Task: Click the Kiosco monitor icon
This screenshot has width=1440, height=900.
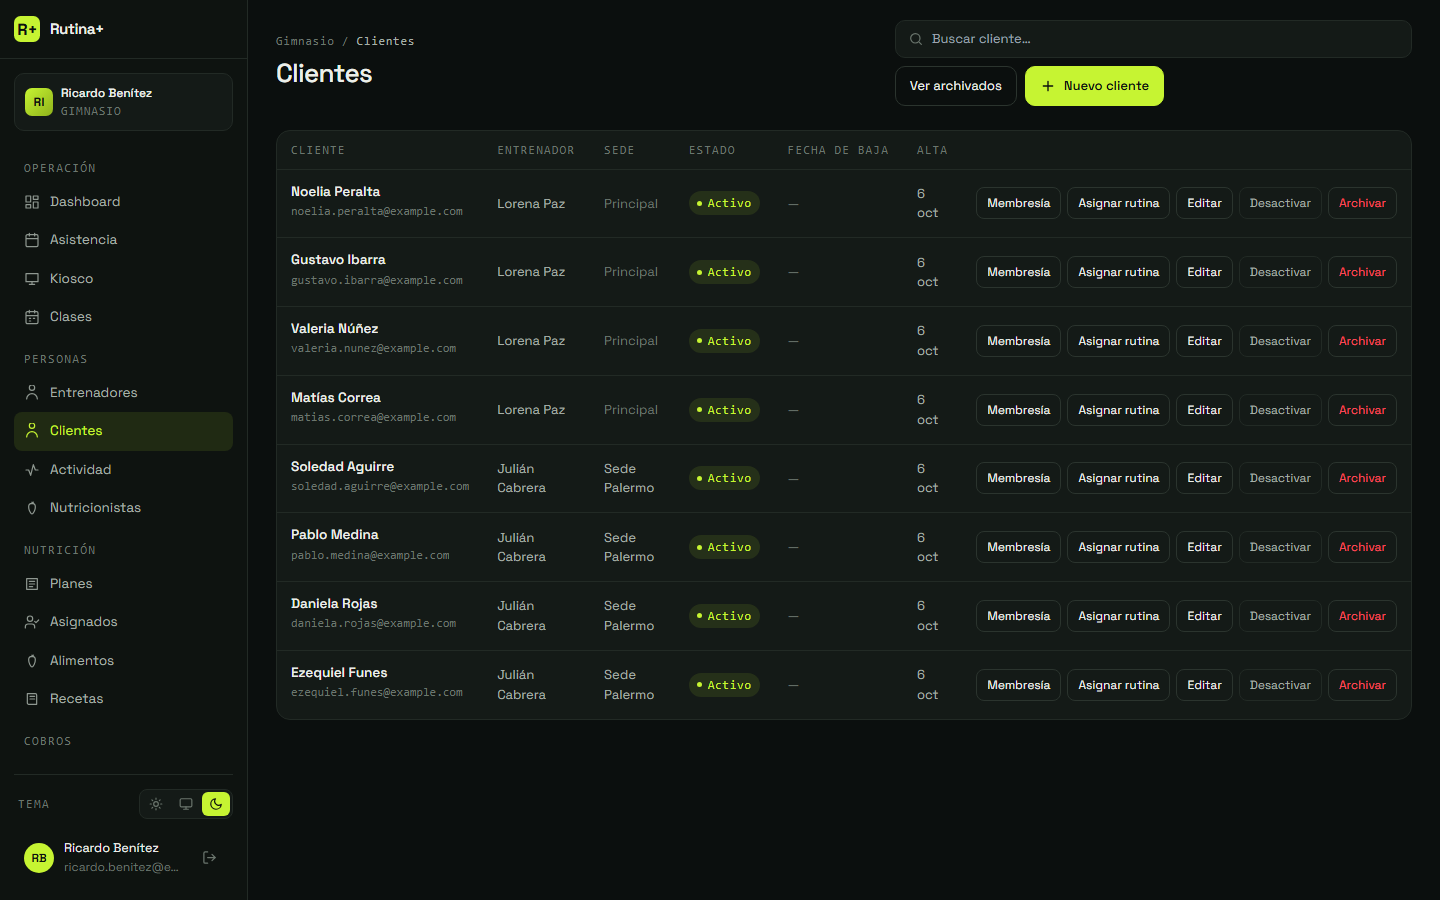Action: point(32,279)
